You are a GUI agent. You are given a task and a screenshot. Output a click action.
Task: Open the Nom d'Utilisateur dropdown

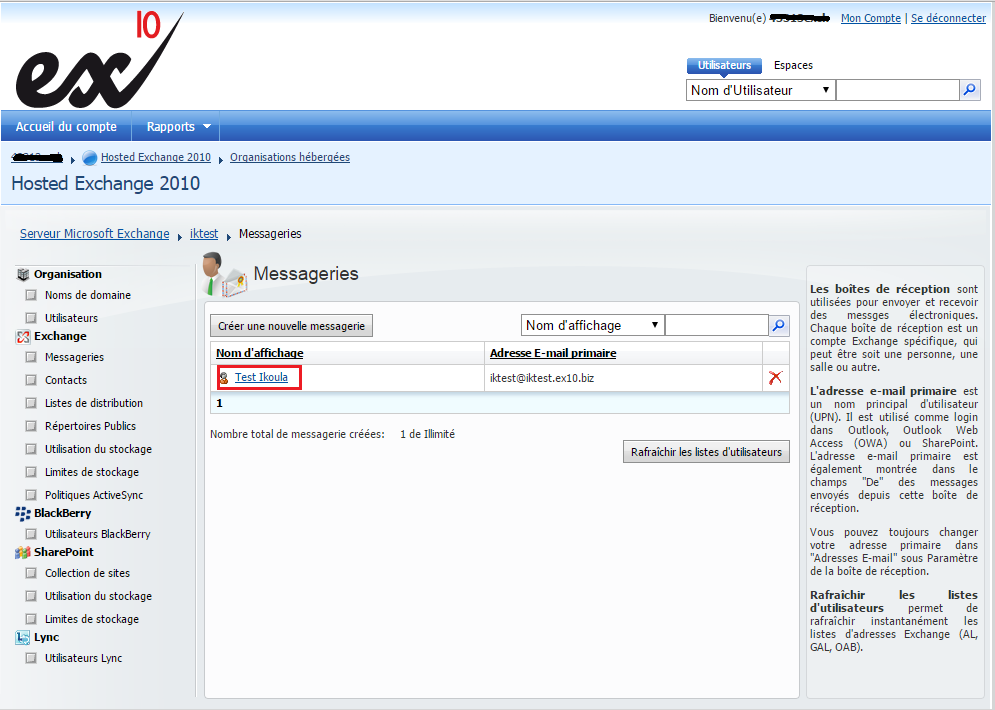[x=760, y=90]
